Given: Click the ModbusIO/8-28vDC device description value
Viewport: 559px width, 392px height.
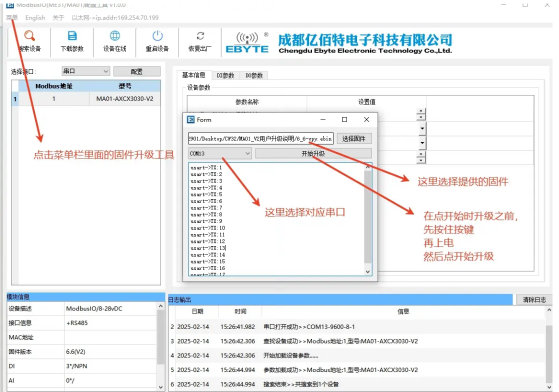Looking at the screenshot, I should [94, 309].
